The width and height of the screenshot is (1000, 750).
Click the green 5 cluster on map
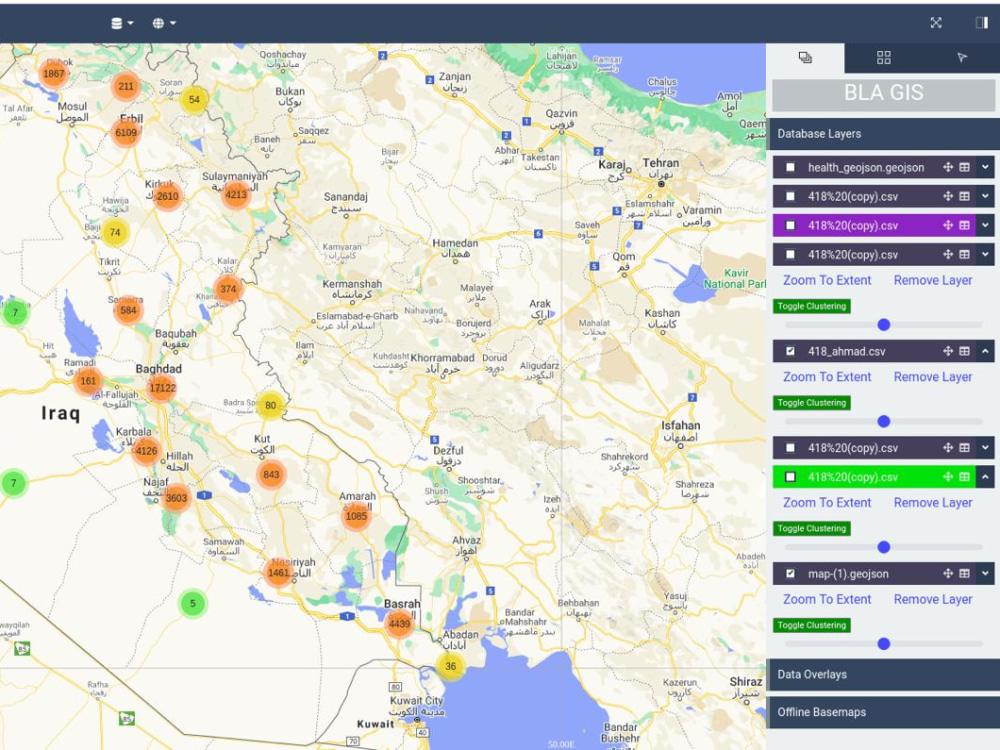193,603
